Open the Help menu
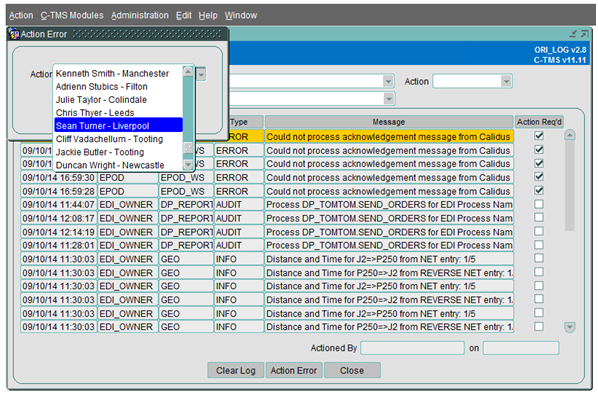This screenshot has width=598, height=395. click(208, 16)
